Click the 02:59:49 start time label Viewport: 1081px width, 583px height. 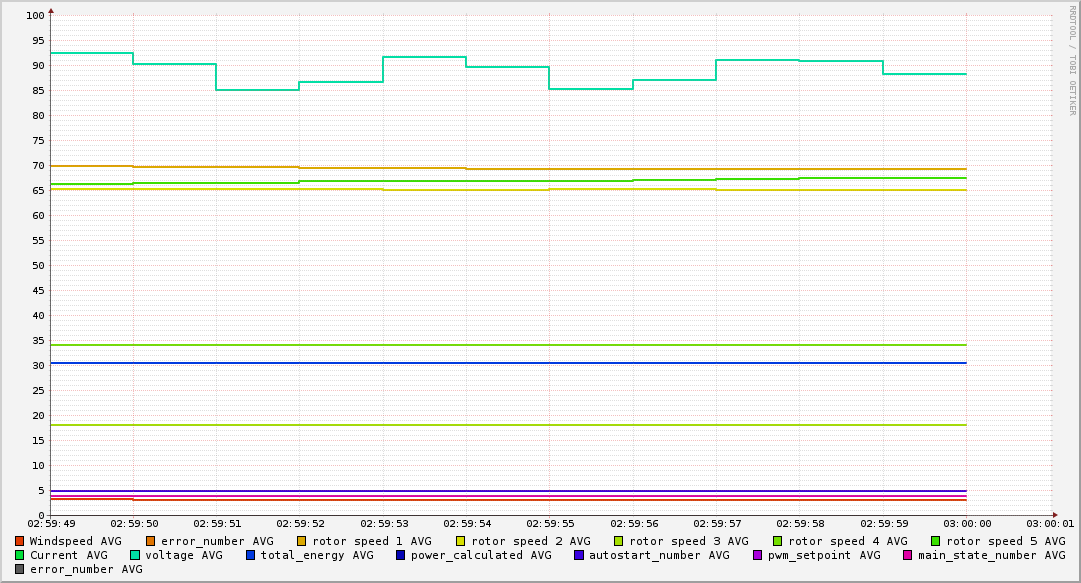51,523
